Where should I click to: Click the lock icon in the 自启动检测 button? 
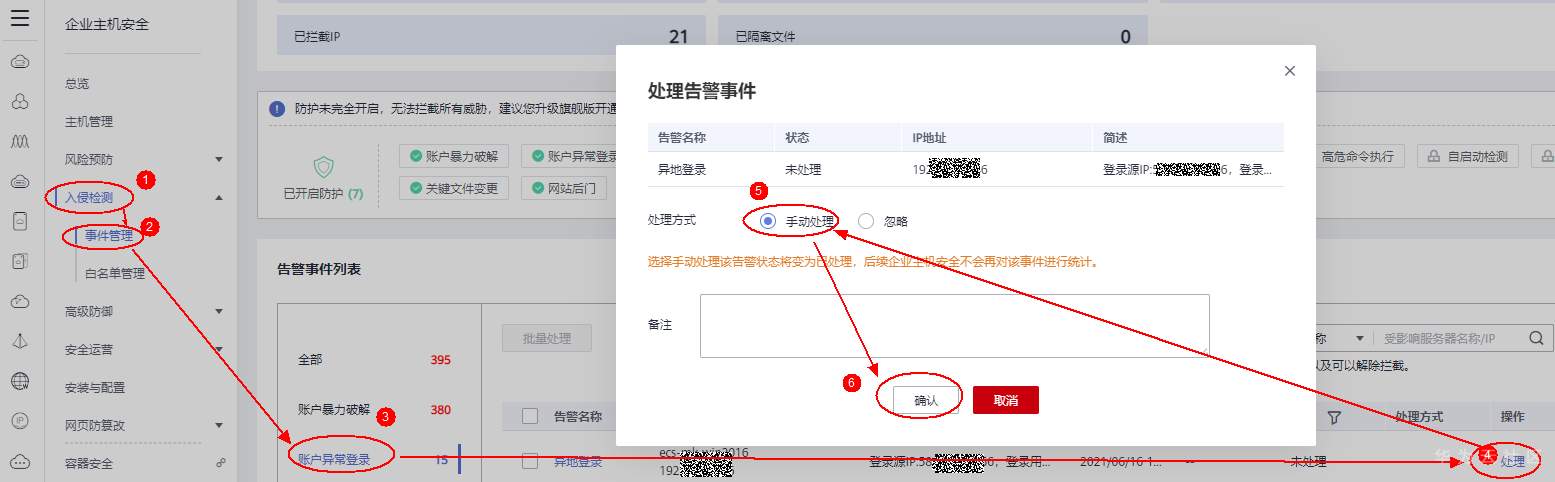point(1434,156)
